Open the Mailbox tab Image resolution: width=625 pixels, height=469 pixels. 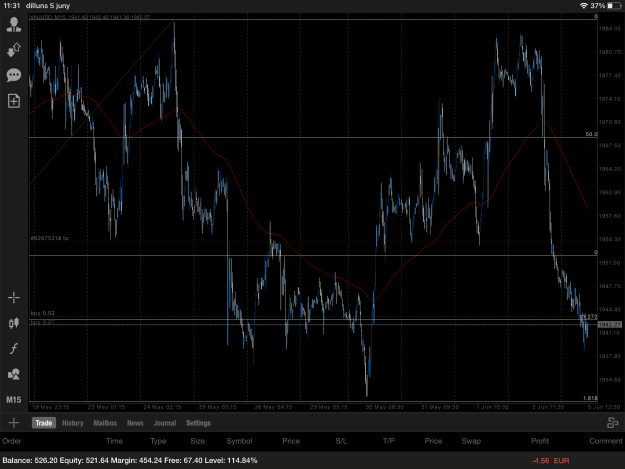coord(105,423)
